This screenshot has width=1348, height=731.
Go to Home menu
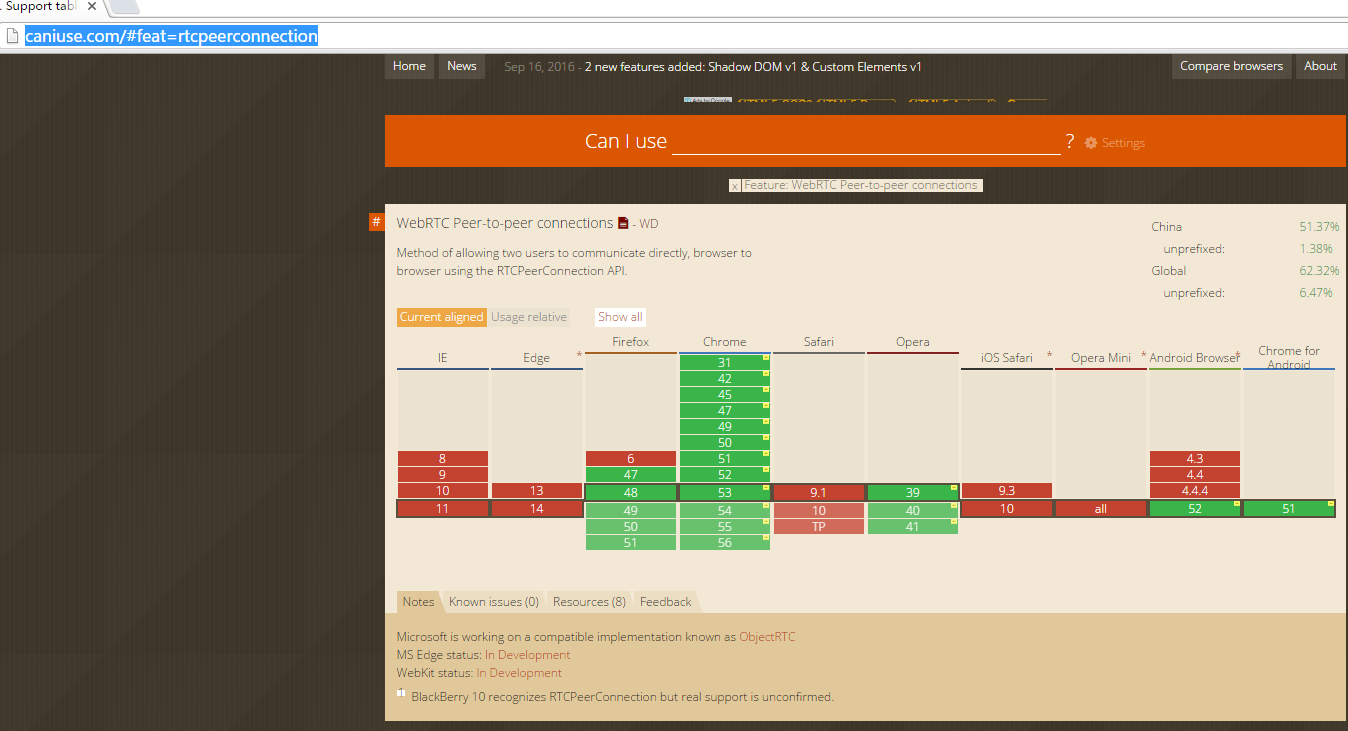(409, 66)
